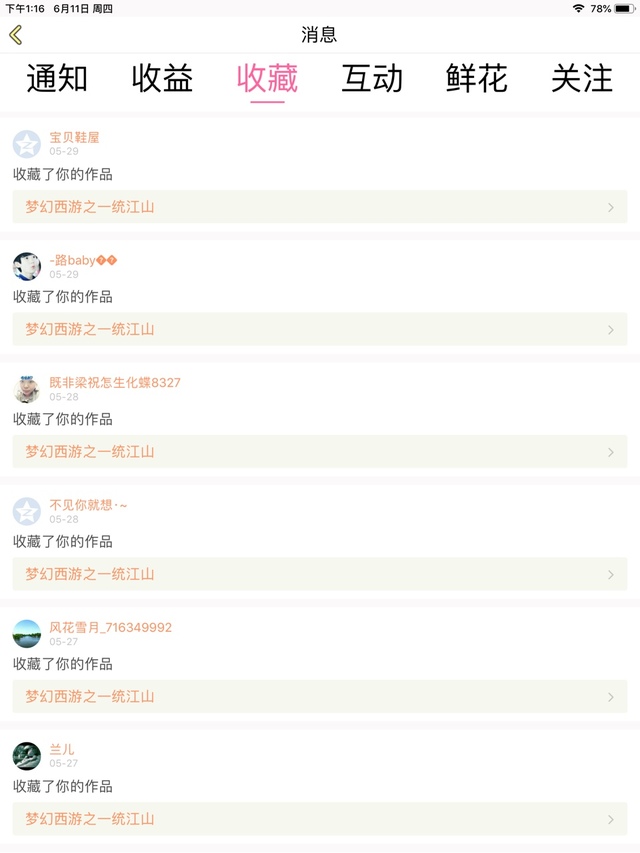The image size is (640, 853).
Task: Tap the Wi-Fi status icon
Action: [578, 8]
